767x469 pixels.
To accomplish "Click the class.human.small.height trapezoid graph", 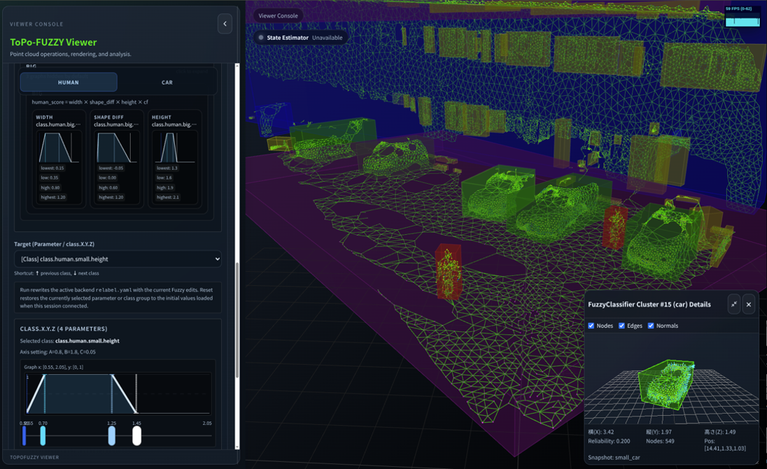I will tap(118, 393).
